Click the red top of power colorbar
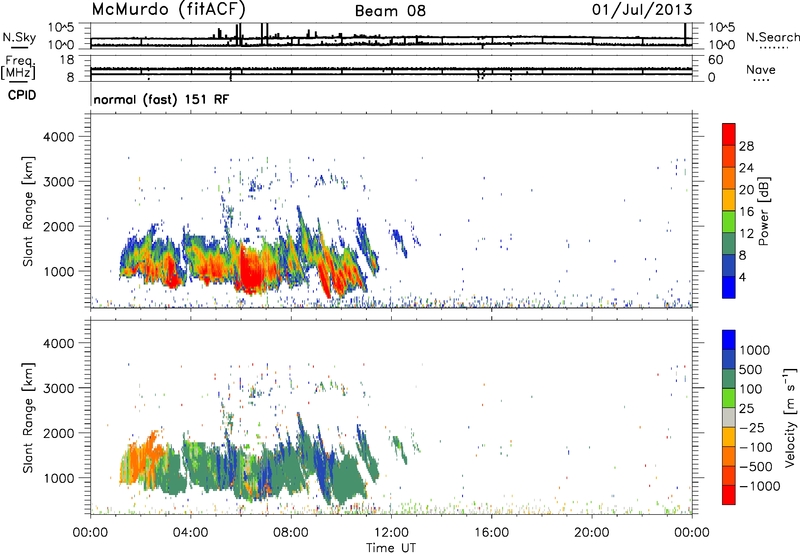 click(729, 135)
